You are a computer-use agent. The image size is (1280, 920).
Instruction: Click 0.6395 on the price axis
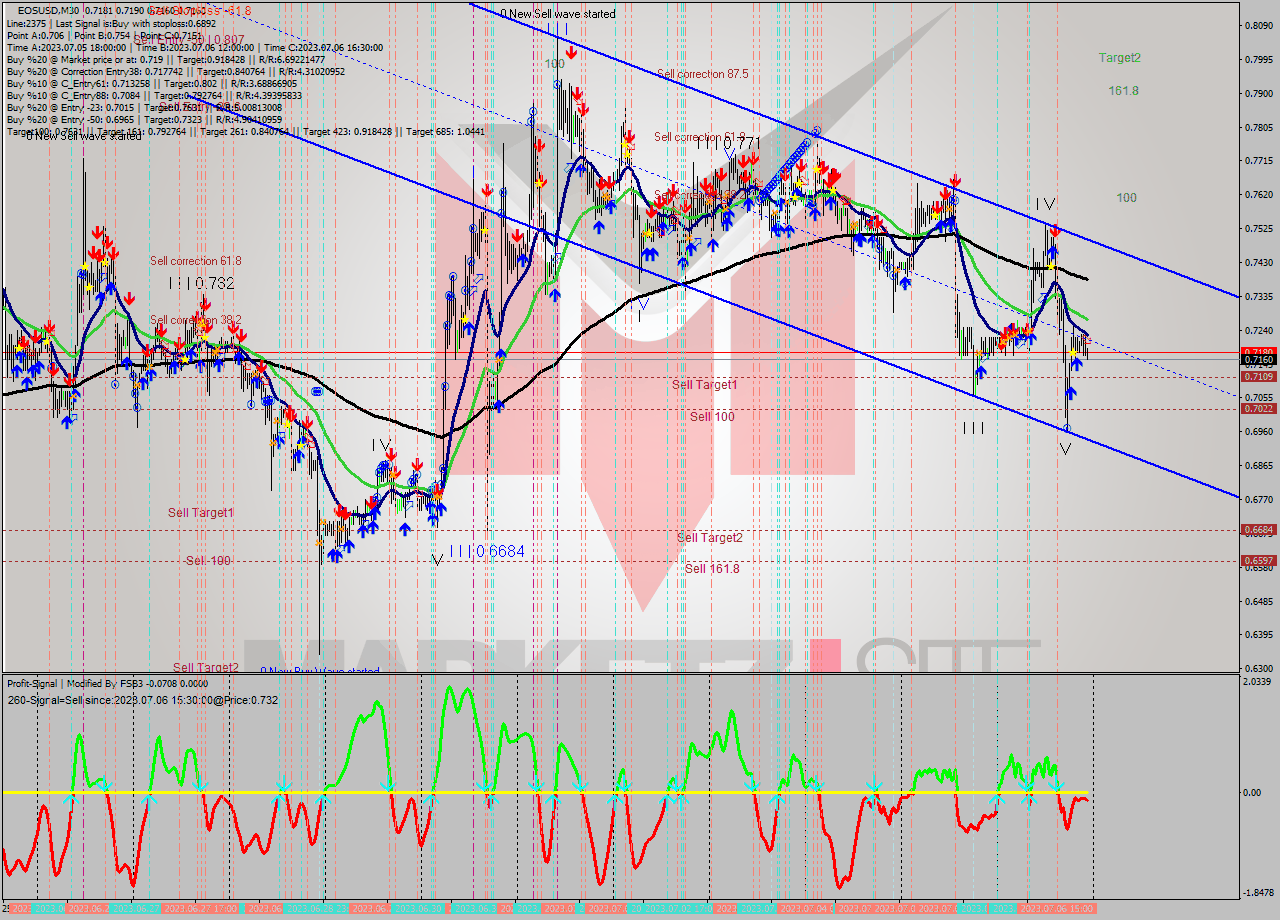pos(1258,635)
